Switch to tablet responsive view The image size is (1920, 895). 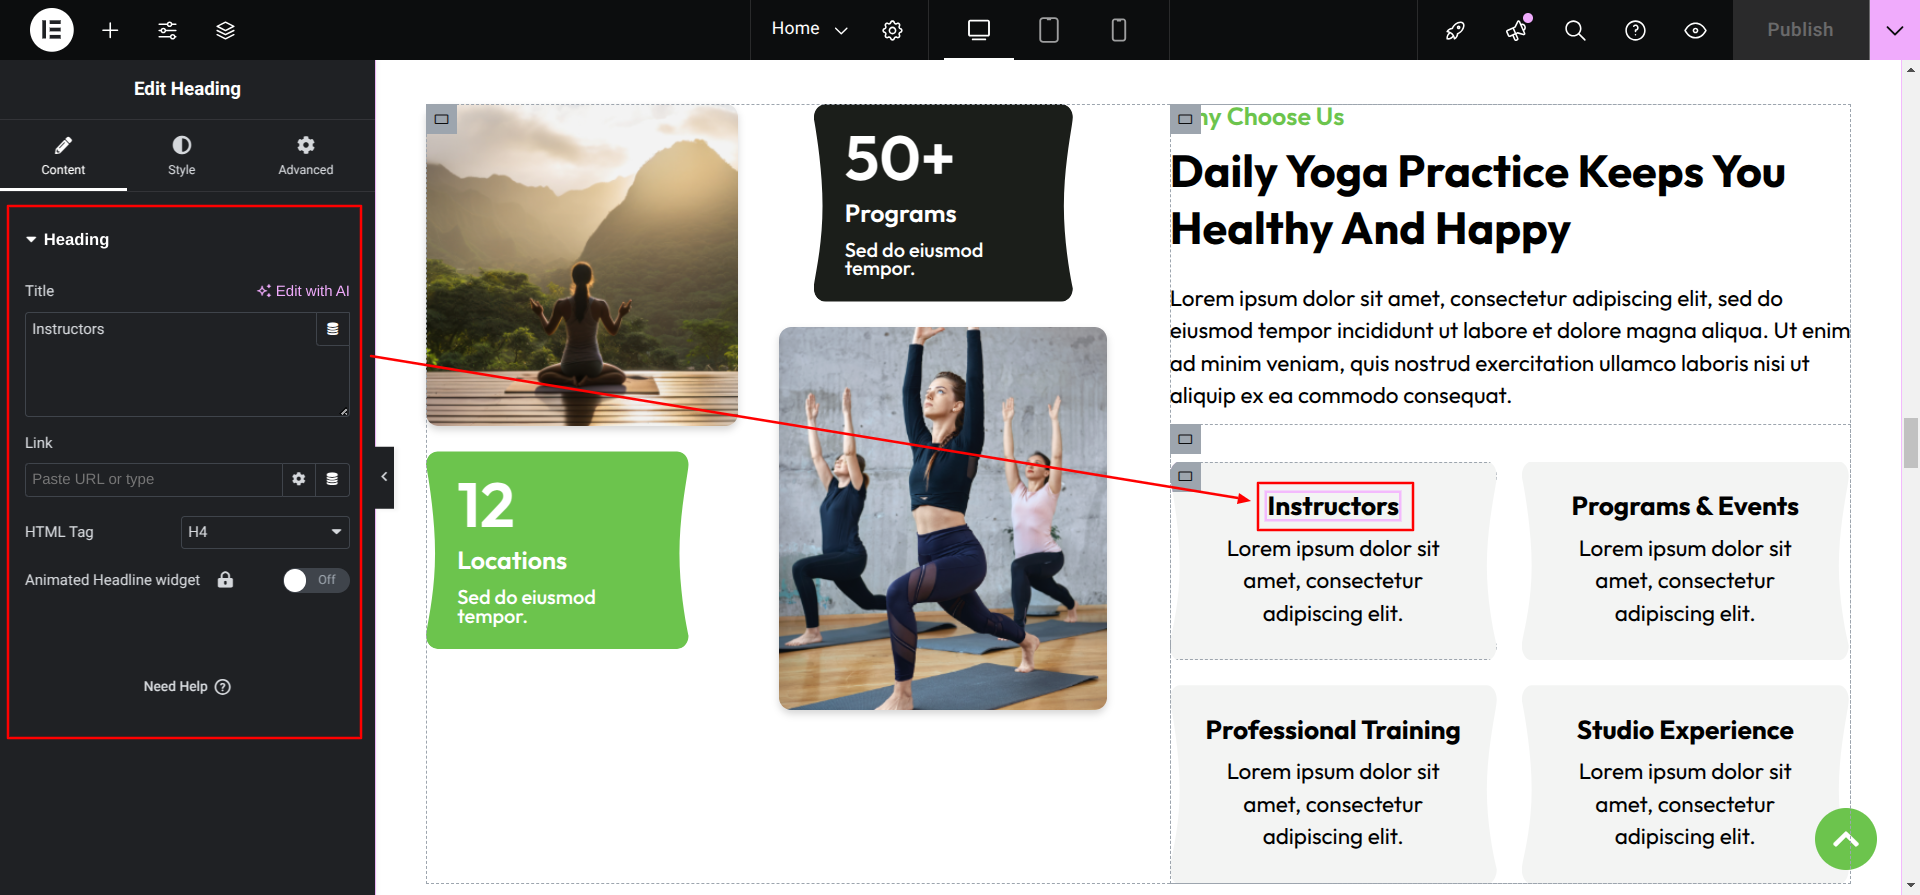[1048, 30]
